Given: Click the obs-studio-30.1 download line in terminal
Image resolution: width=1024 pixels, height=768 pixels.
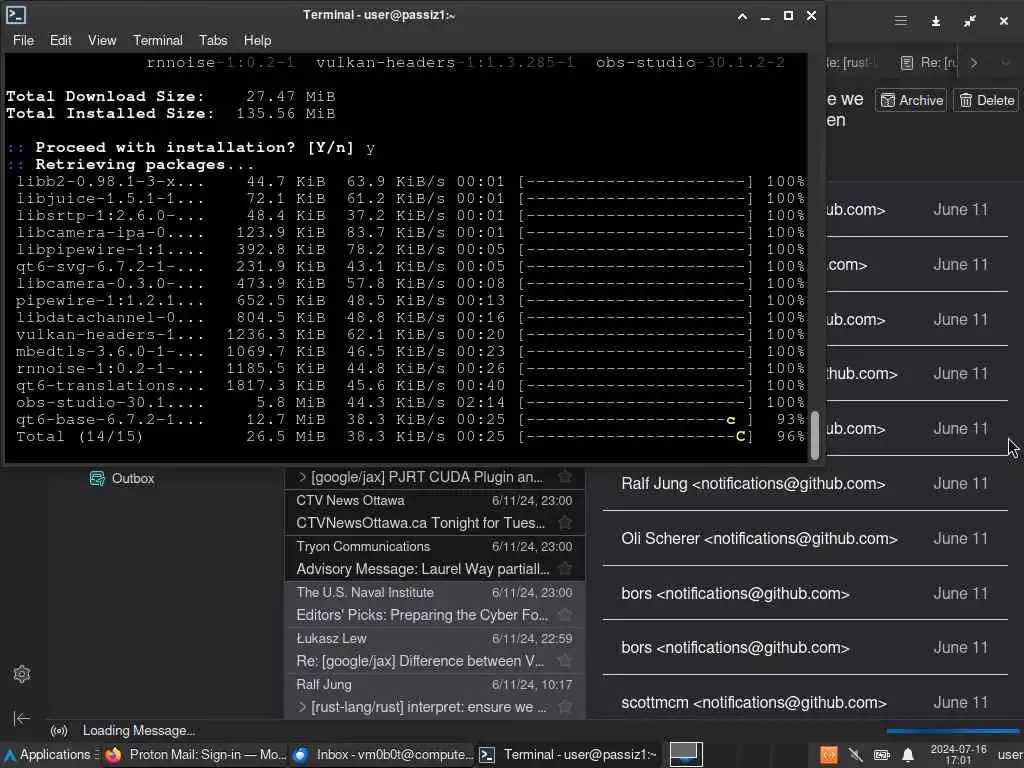Looking at the screenshot, I should click(x=410, y=403).
